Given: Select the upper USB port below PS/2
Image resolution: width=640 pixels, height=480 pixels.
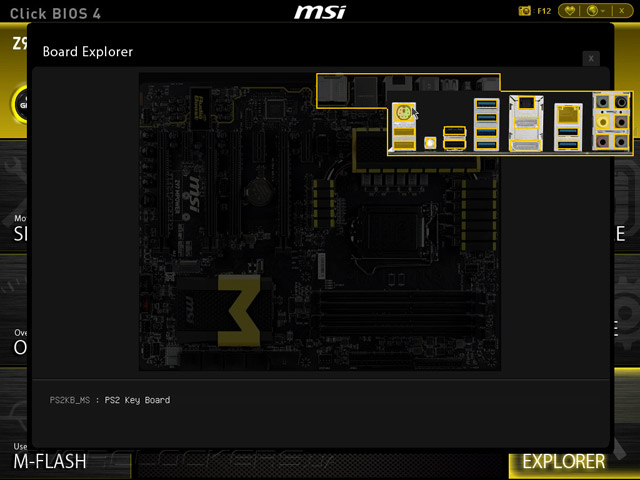Looking at the screenshot, I should [x=404, y=132].
